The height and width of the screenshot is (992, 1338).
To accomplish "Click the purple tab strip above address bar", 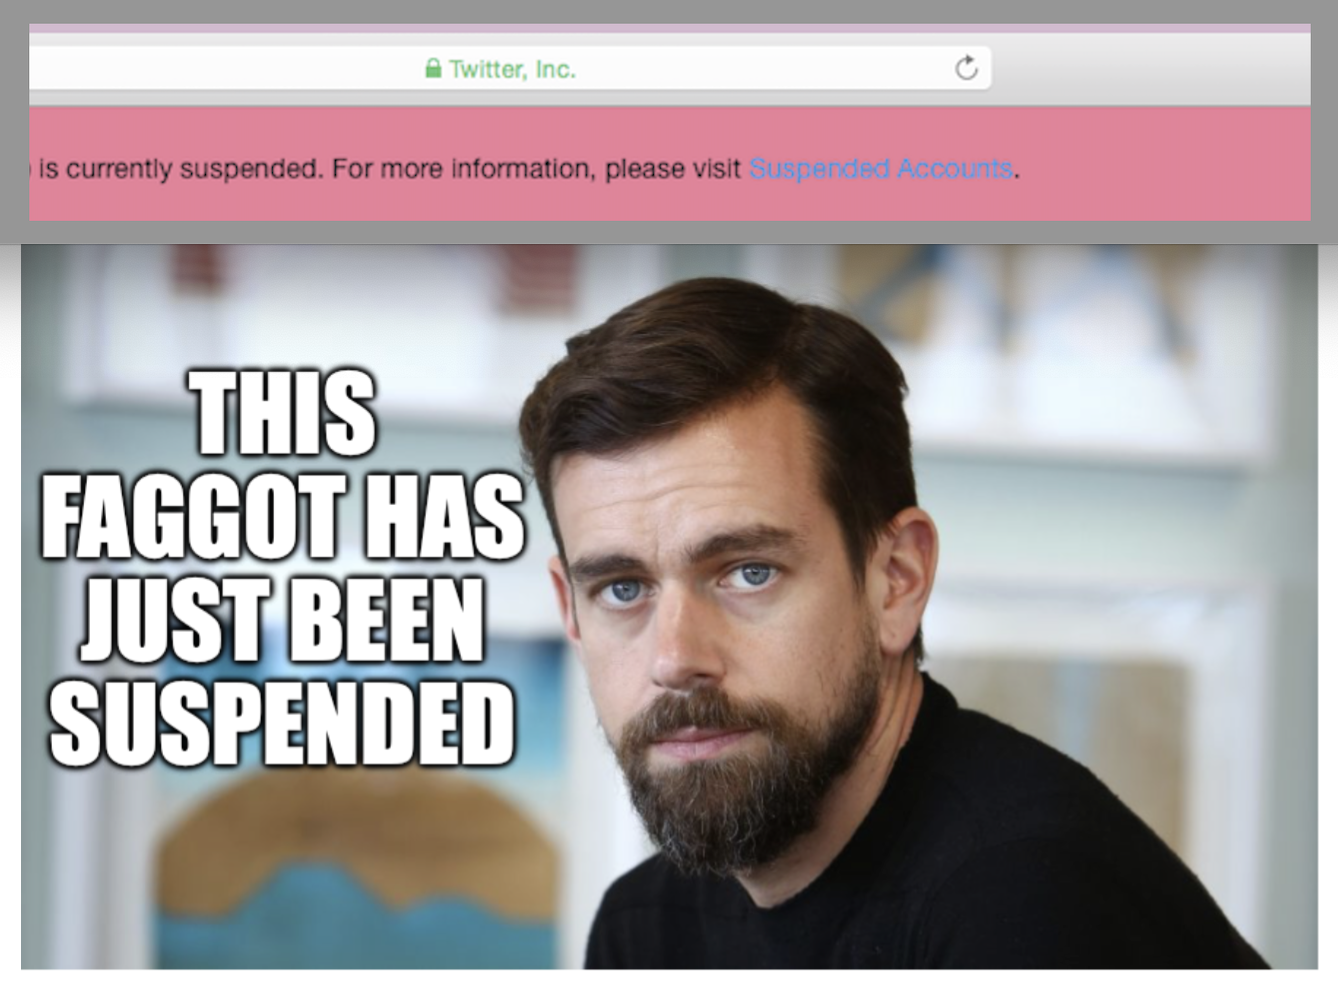I will point(670,29).
